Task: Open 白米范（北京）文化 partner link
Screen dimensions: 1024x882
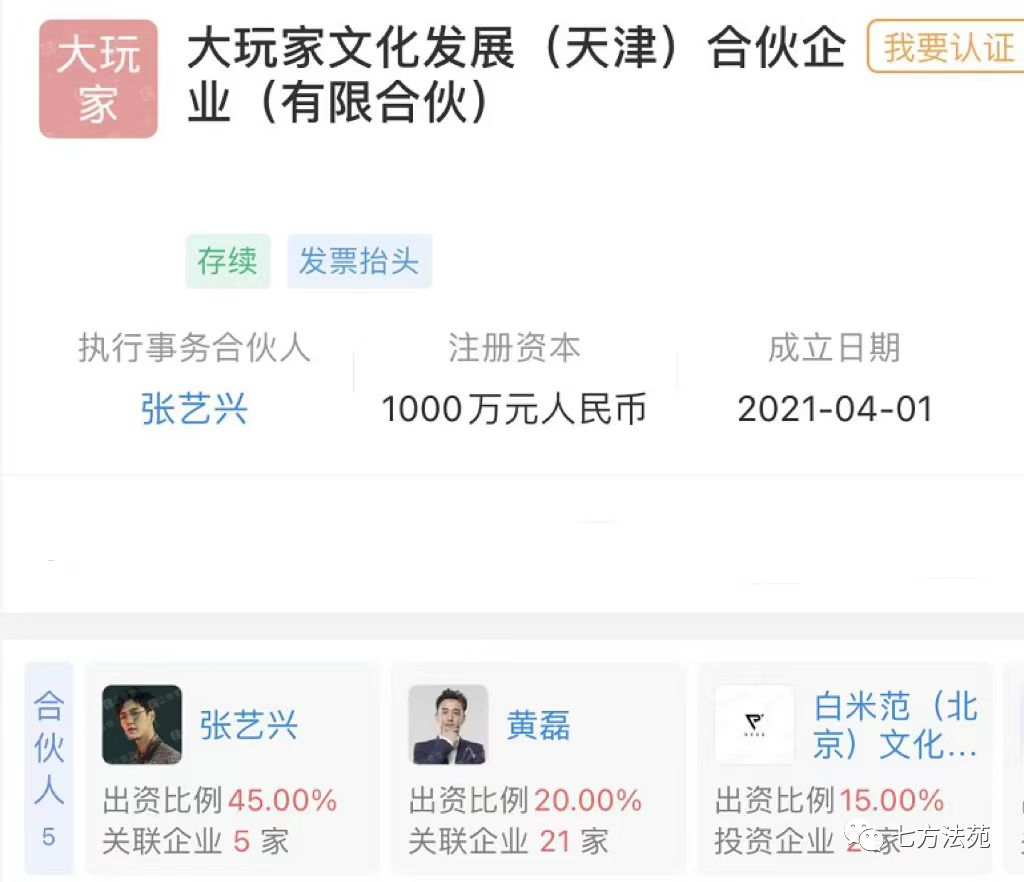Action: click(x=895, y=725)
